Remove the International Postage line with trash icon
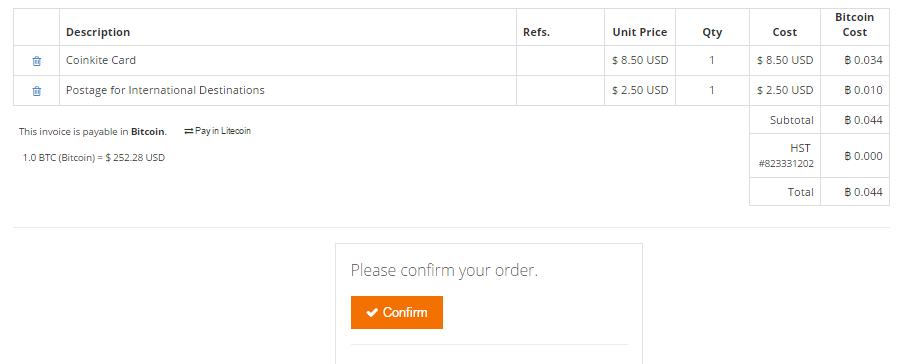The height and width of the screenshot is (364, 921). point(36,91)
